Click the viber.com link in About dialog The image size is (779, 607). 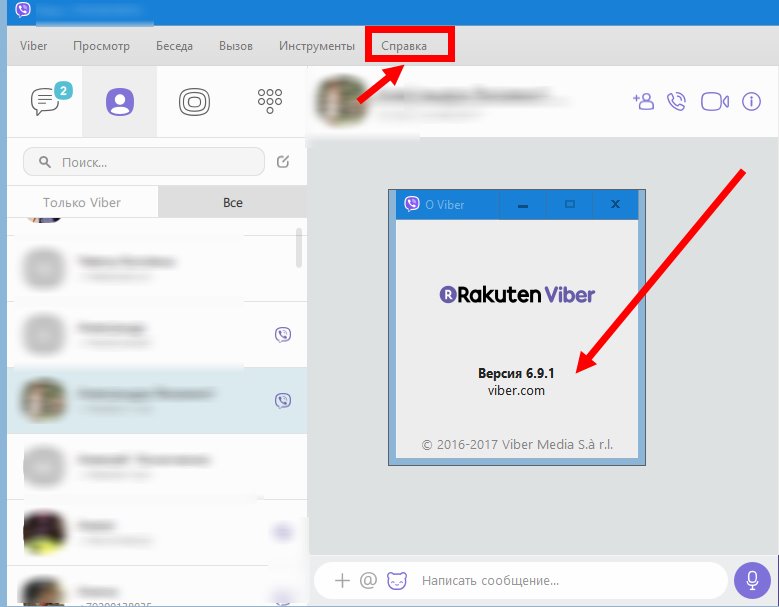tap(516, 390)
